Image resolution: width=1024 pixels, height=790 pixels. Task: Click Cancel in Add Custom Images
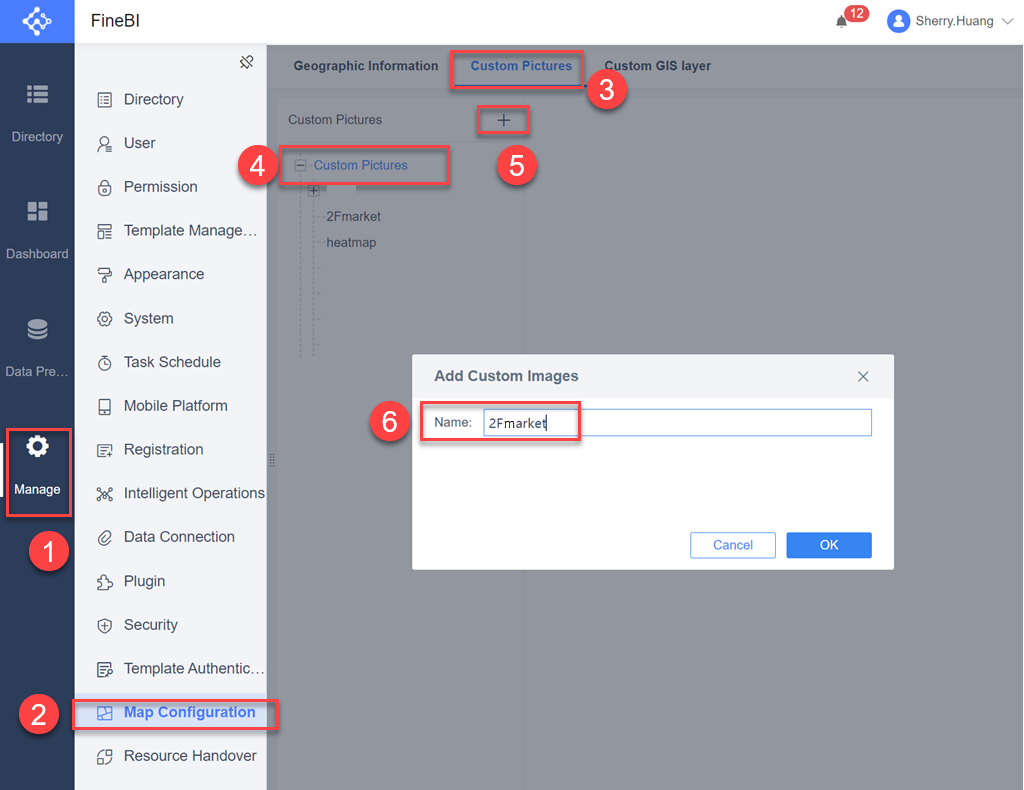tap(733, 545)
